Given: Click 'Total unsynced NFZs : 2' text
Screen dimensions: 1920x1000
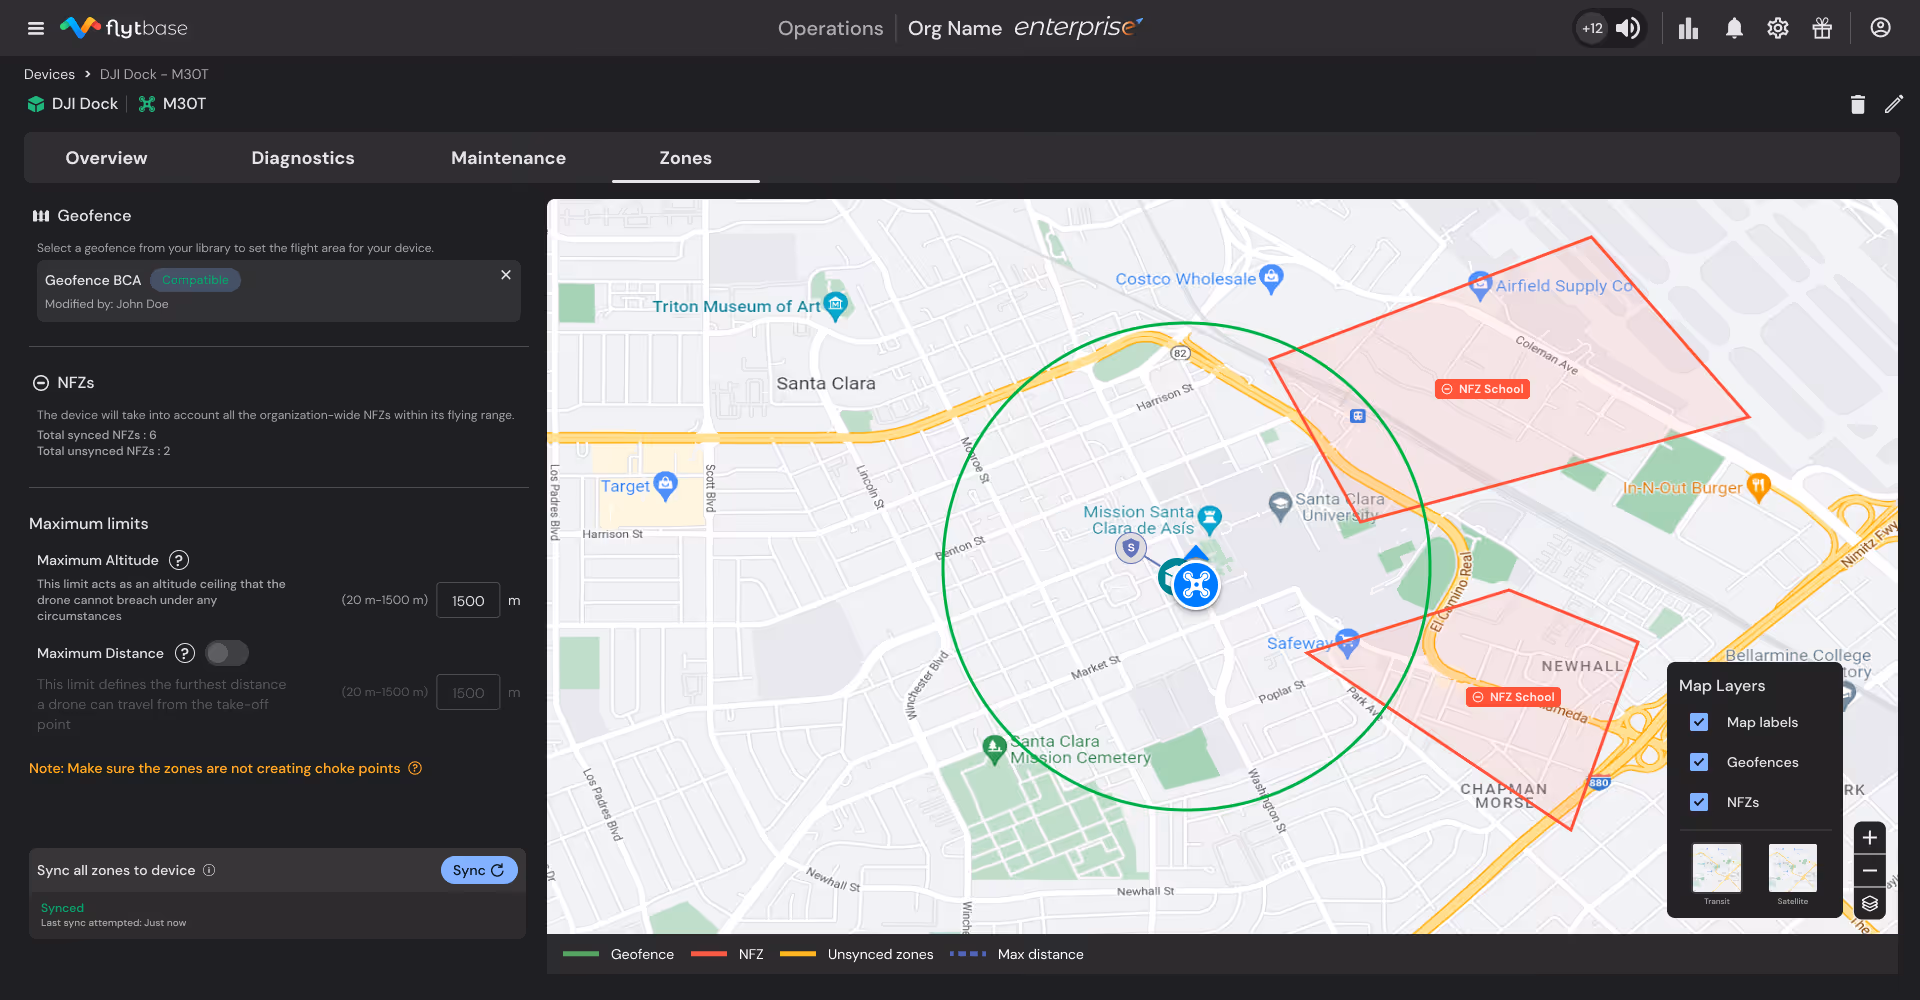Looking at the screenshot, I should [x=103, y=451].
